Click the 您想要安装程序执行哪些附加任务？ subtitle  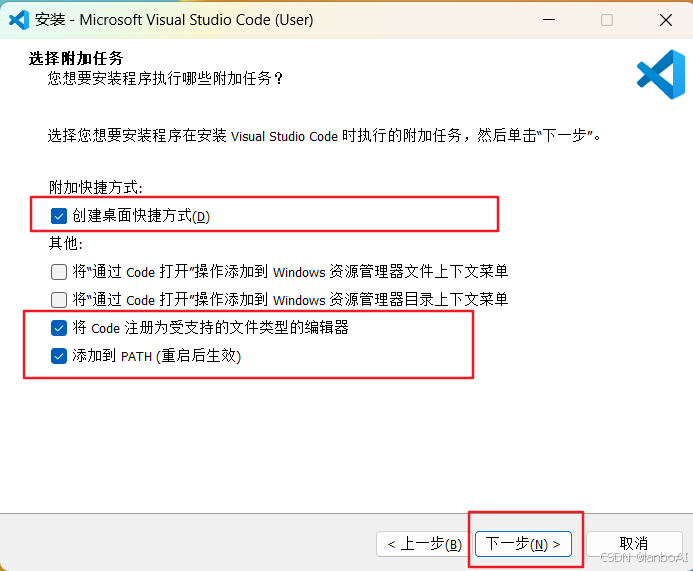pyautogui.click(x=165, y=79)
